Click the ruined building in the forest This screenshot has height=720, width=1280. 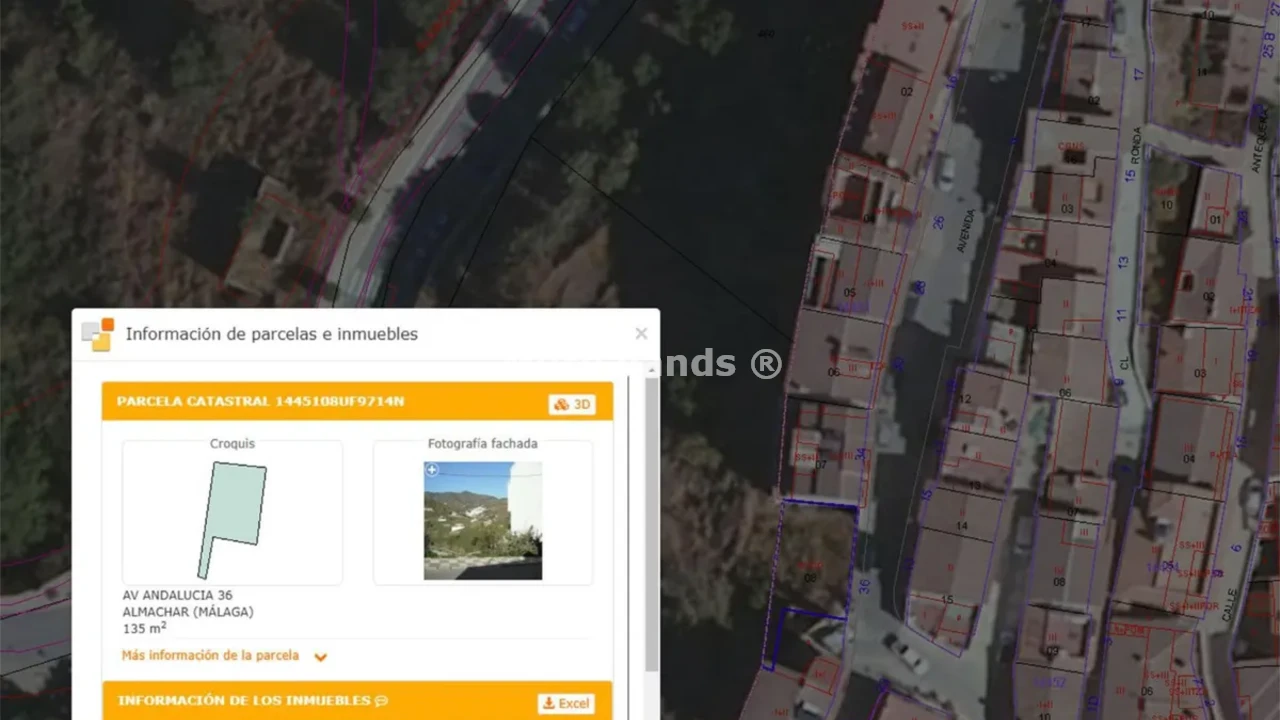click(x=268, y=238)
